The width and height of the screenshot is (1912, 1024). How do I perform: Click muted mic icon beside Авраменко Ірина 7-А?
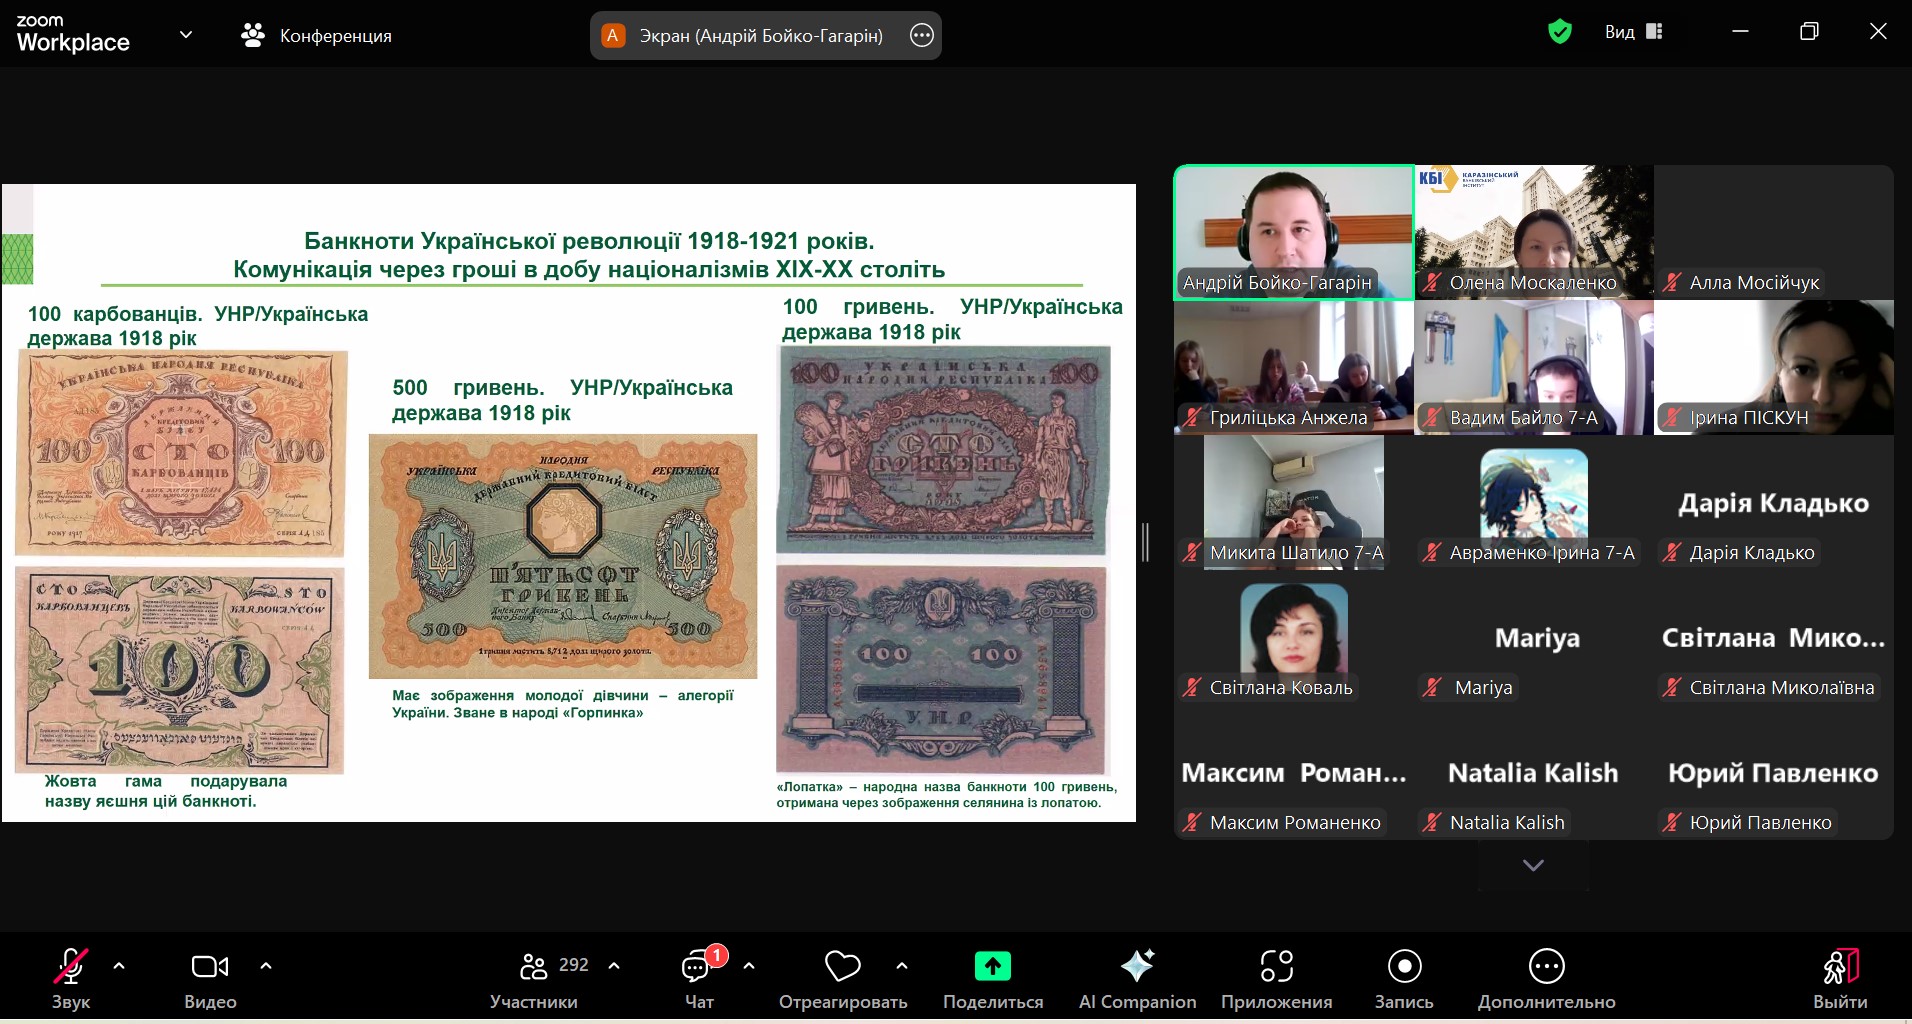pyautogui.click(x=1432, y=552)
